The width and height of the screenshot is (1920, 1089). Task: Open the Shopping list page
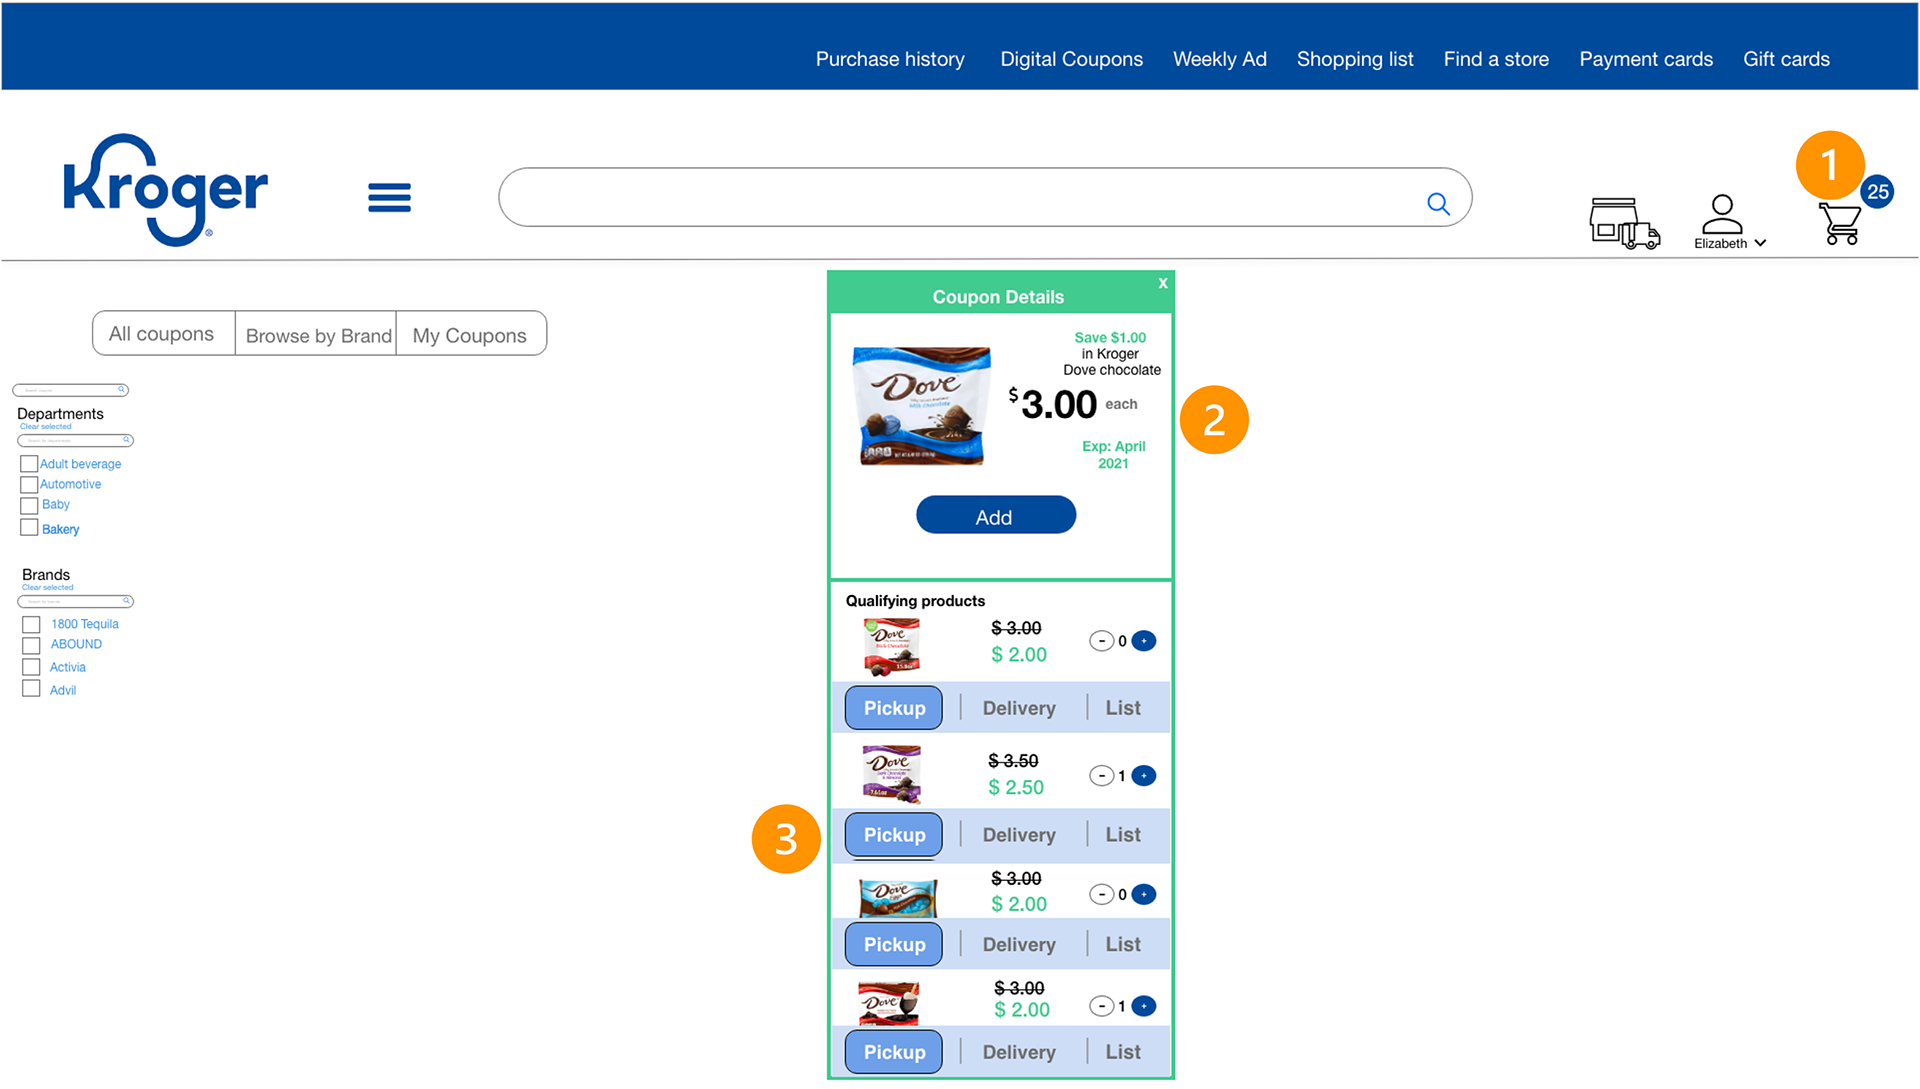(1355, 59)
